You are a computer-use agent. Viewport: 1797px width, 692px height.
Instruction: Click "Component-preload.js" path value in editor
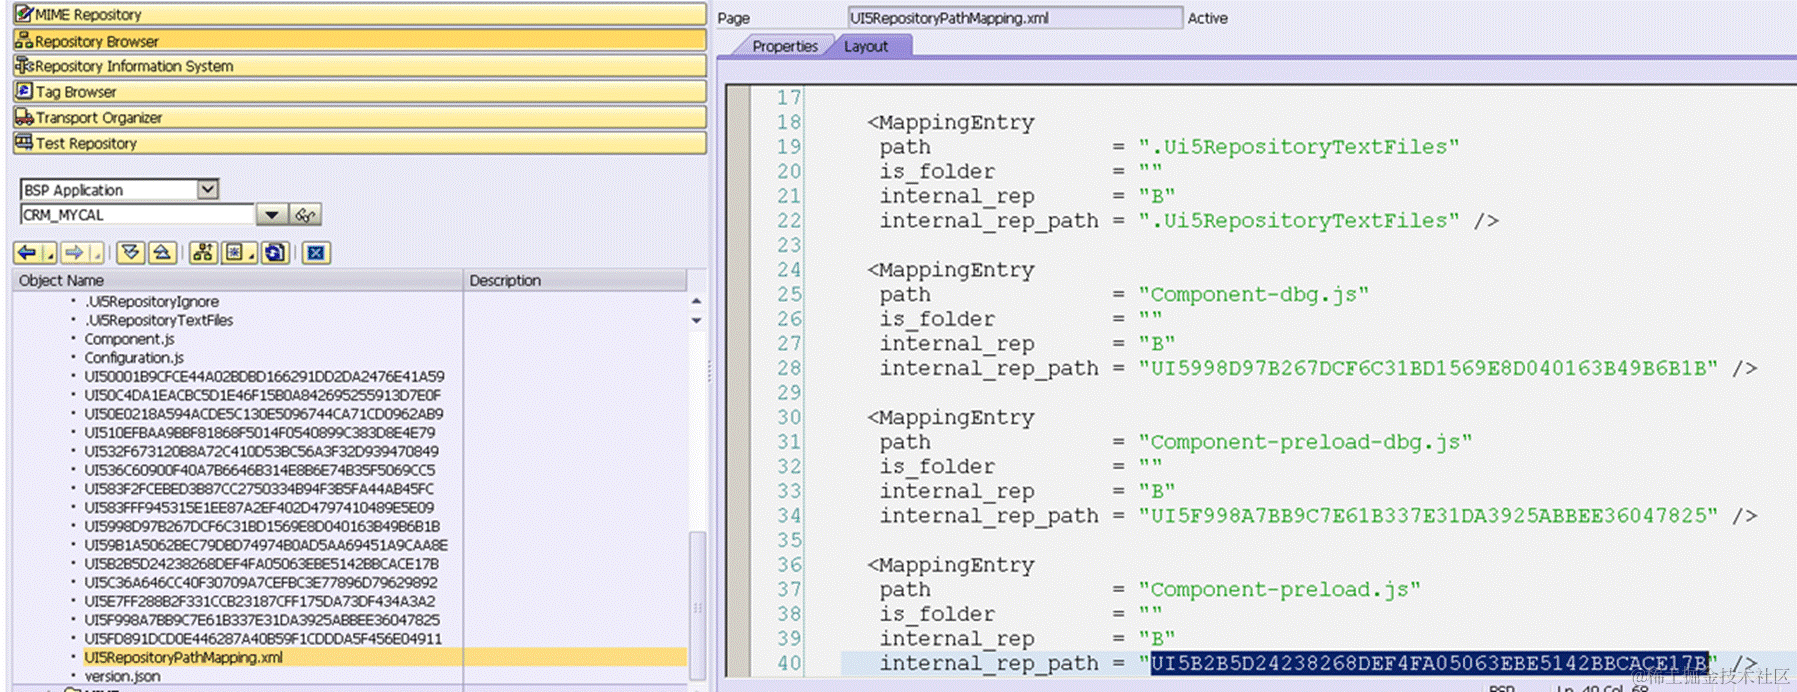pos(1279,590)
